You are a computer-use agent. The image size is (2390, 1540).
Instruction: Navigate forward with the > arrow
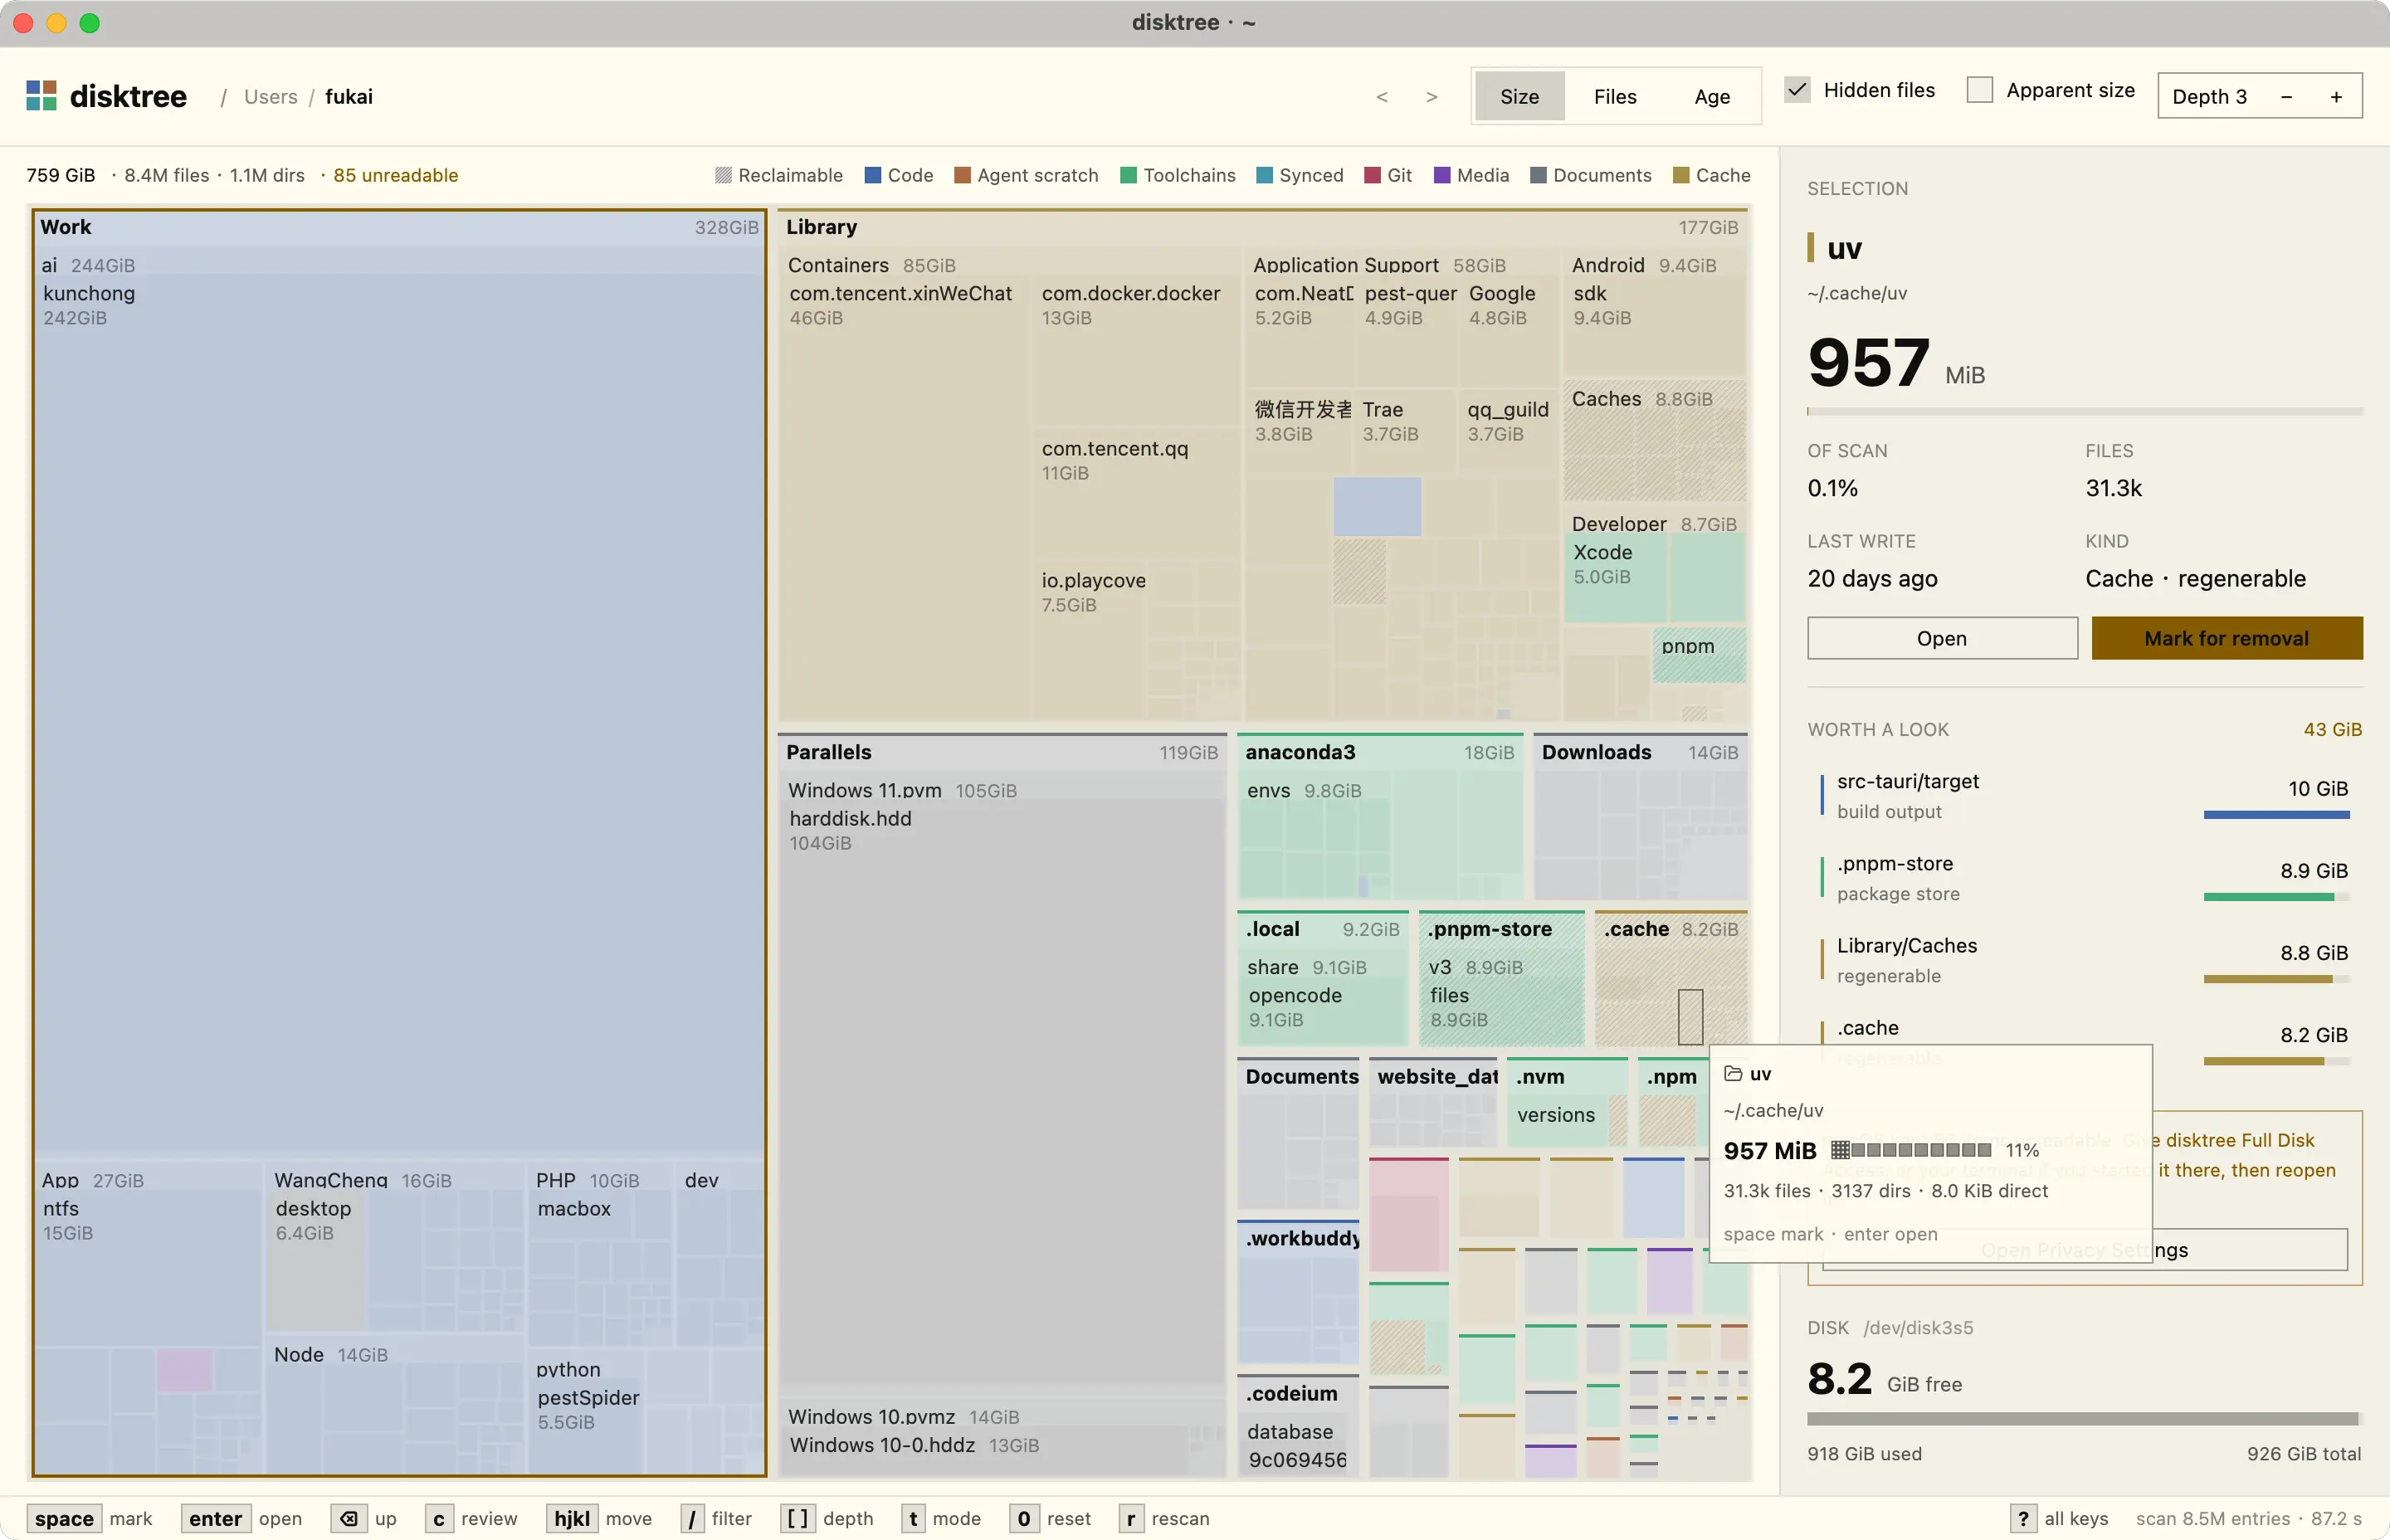(x=1432, y=97)
